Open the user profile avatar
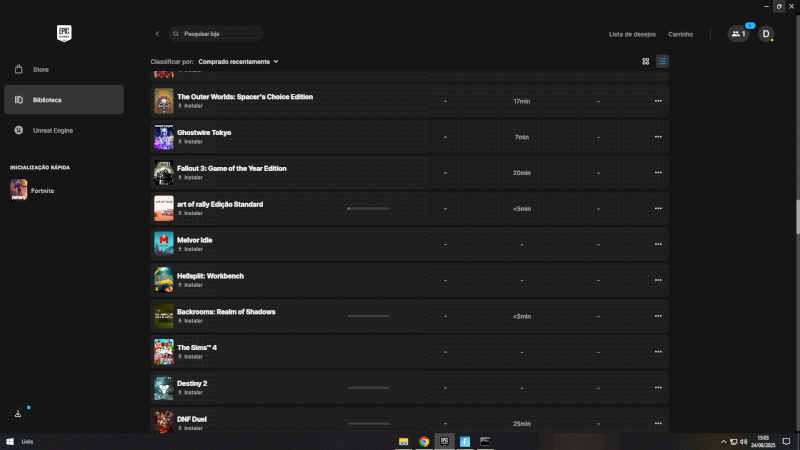800x450 pixels. click(766, 34)
